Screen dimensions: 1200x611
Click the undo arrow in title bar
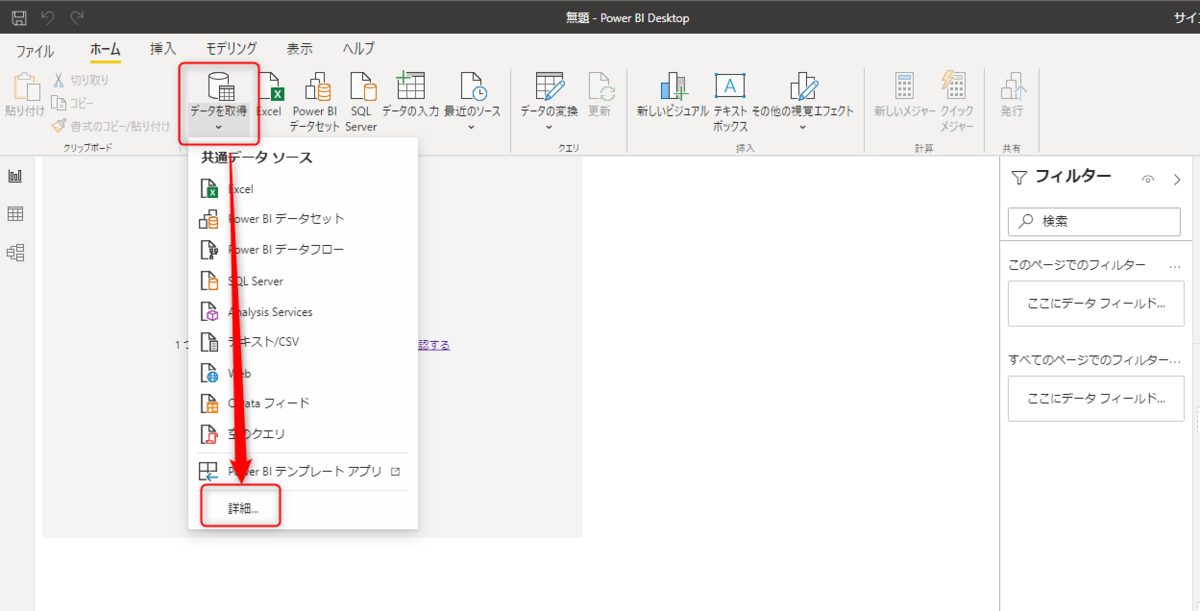[x=49, y=17]
